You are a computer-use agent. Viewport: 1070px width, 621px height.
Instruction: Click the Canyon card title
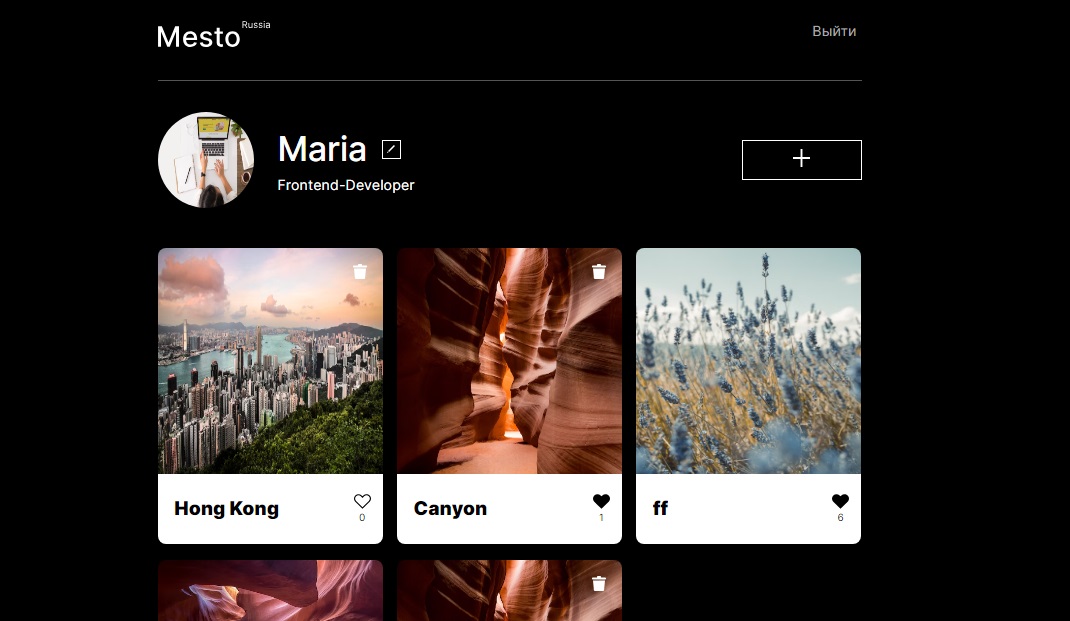450,509
